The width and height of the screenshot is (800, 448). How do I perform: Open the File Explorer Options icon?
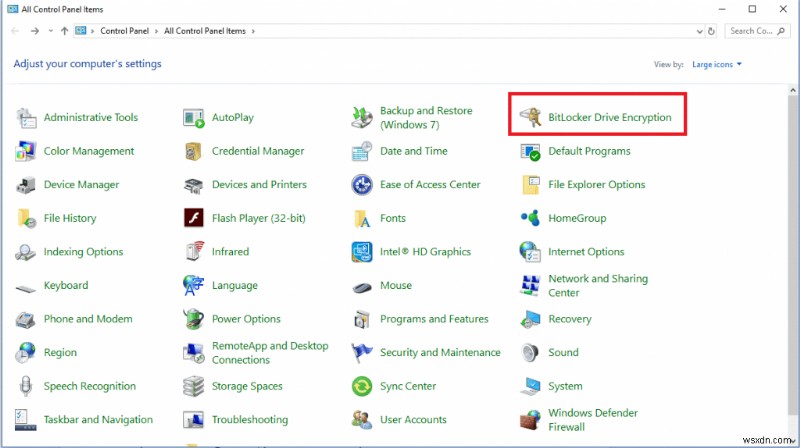(530, 185)
